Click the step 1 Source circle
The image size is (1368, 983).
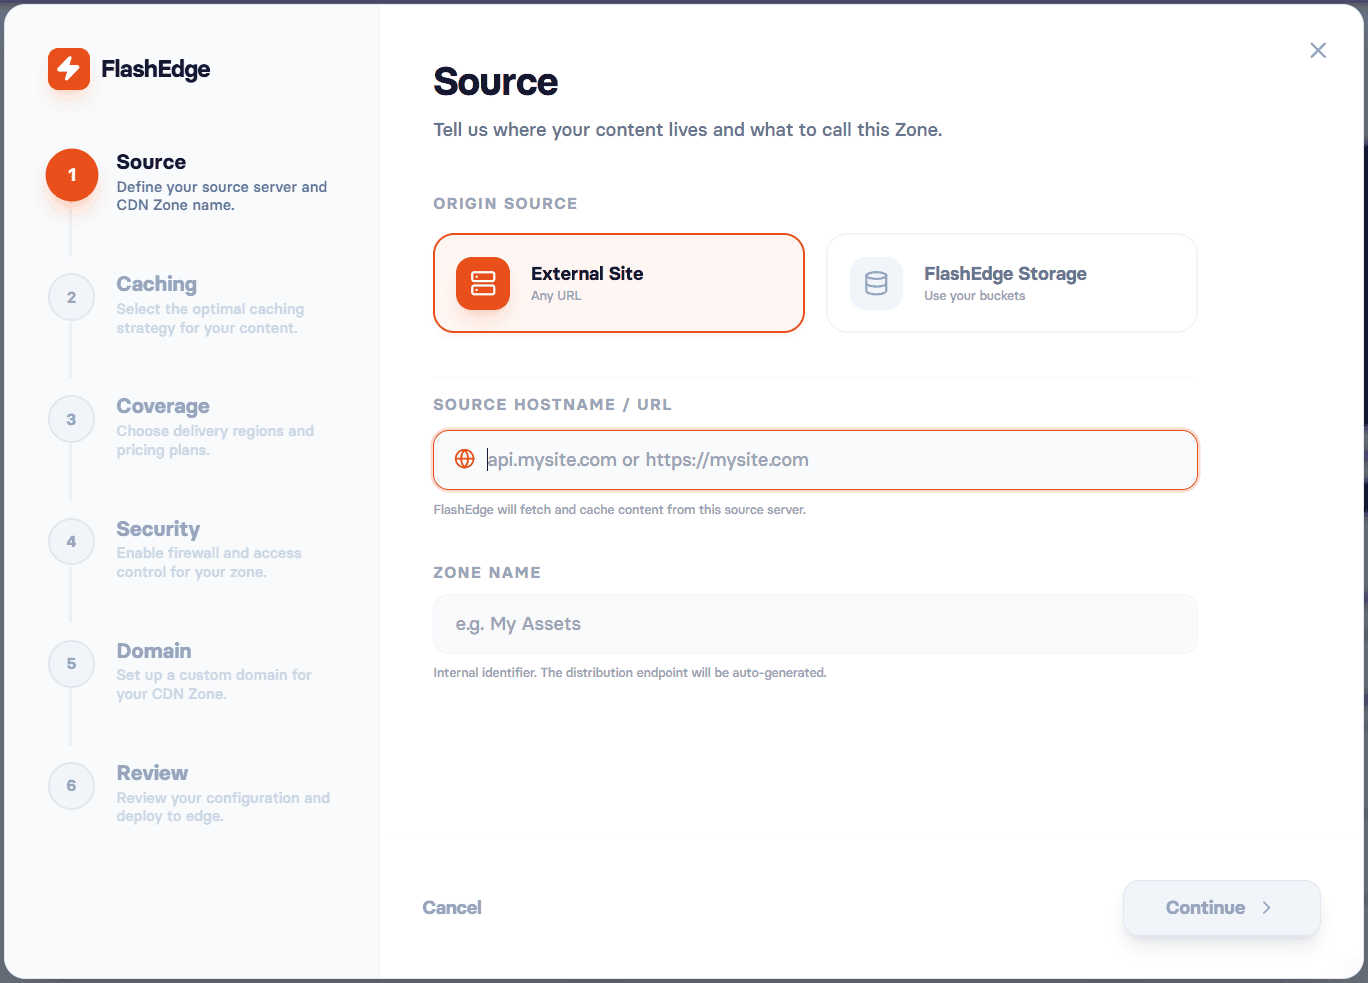pyautogui.click(x=72, y=175)
